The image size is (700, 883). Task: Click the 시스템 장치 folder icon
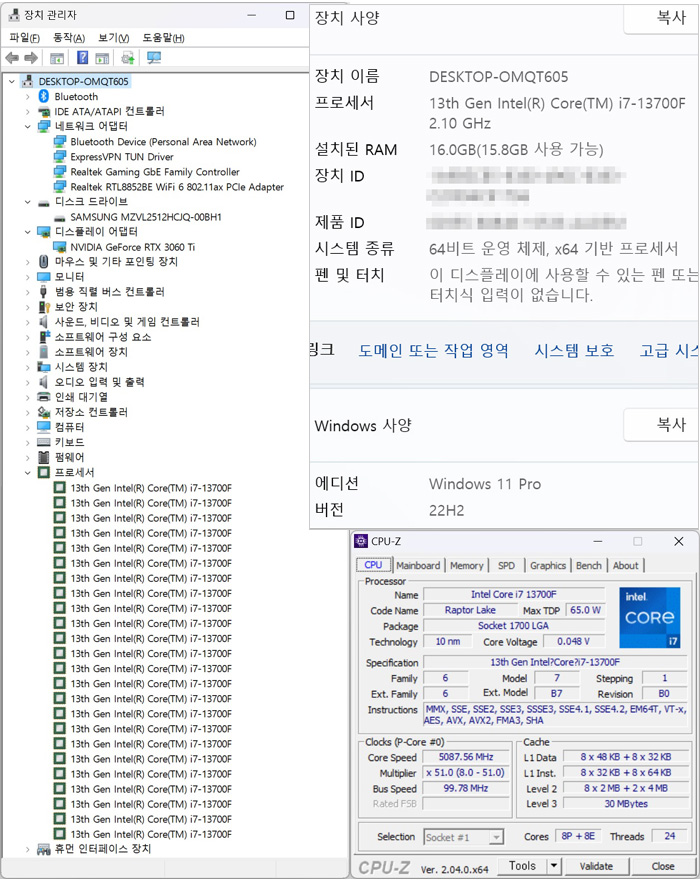click(x=43, y=367)
